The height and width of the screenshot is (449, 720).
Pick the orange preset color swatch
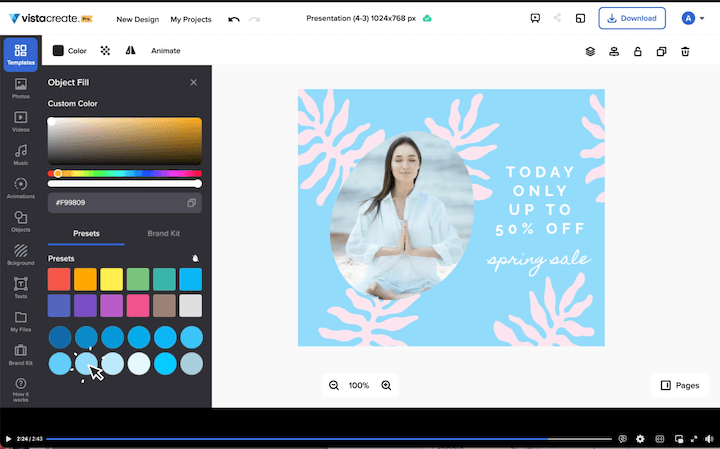[85, 279]
